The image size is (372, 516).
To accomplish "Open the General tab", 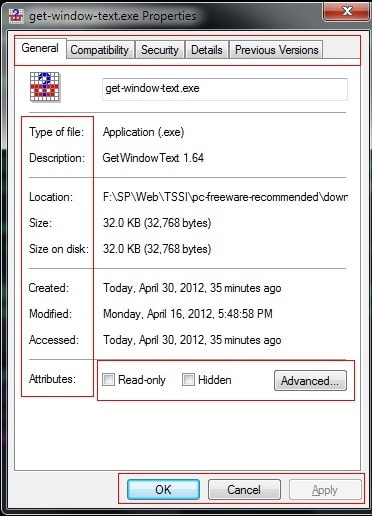I will 40,48.
